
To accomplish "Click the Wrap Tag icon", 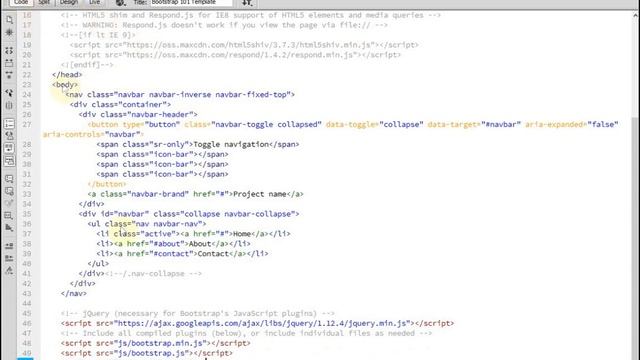I will [x=9, y=203].
